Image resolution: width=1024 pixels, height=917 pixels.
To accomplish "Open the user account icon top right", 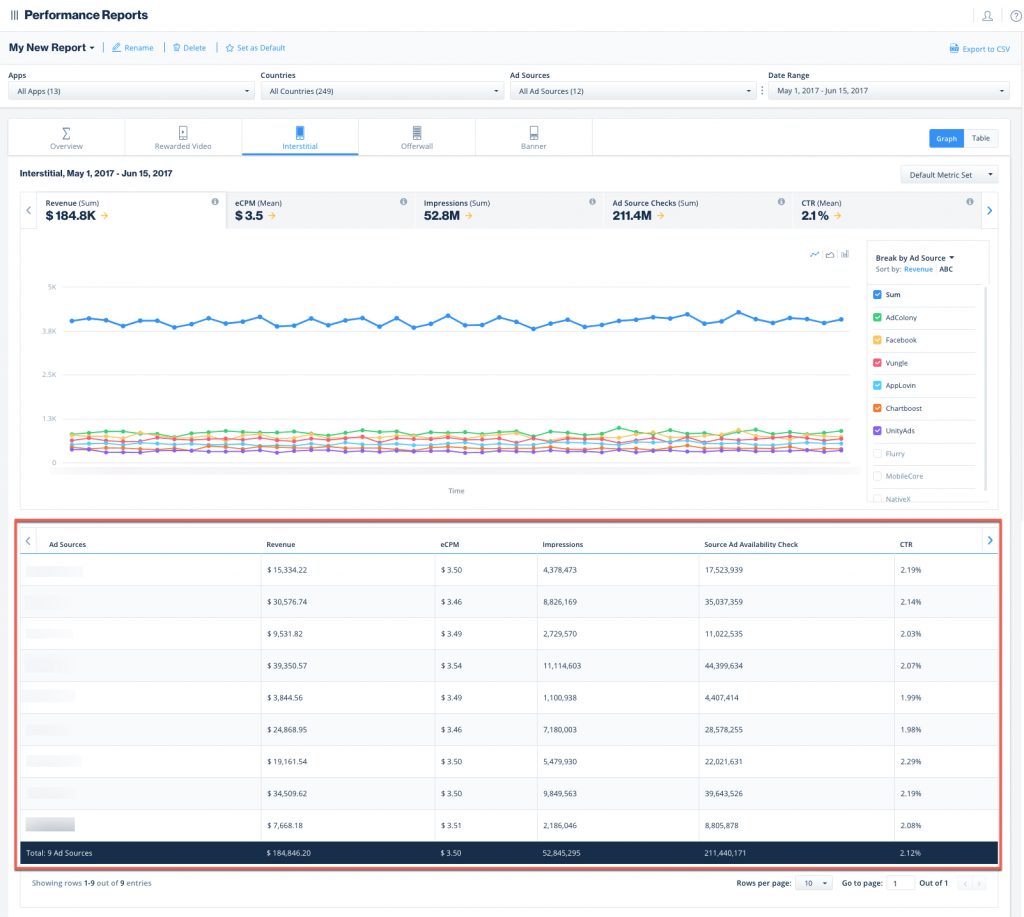I will pyautogui.click(x=987, y=15).
